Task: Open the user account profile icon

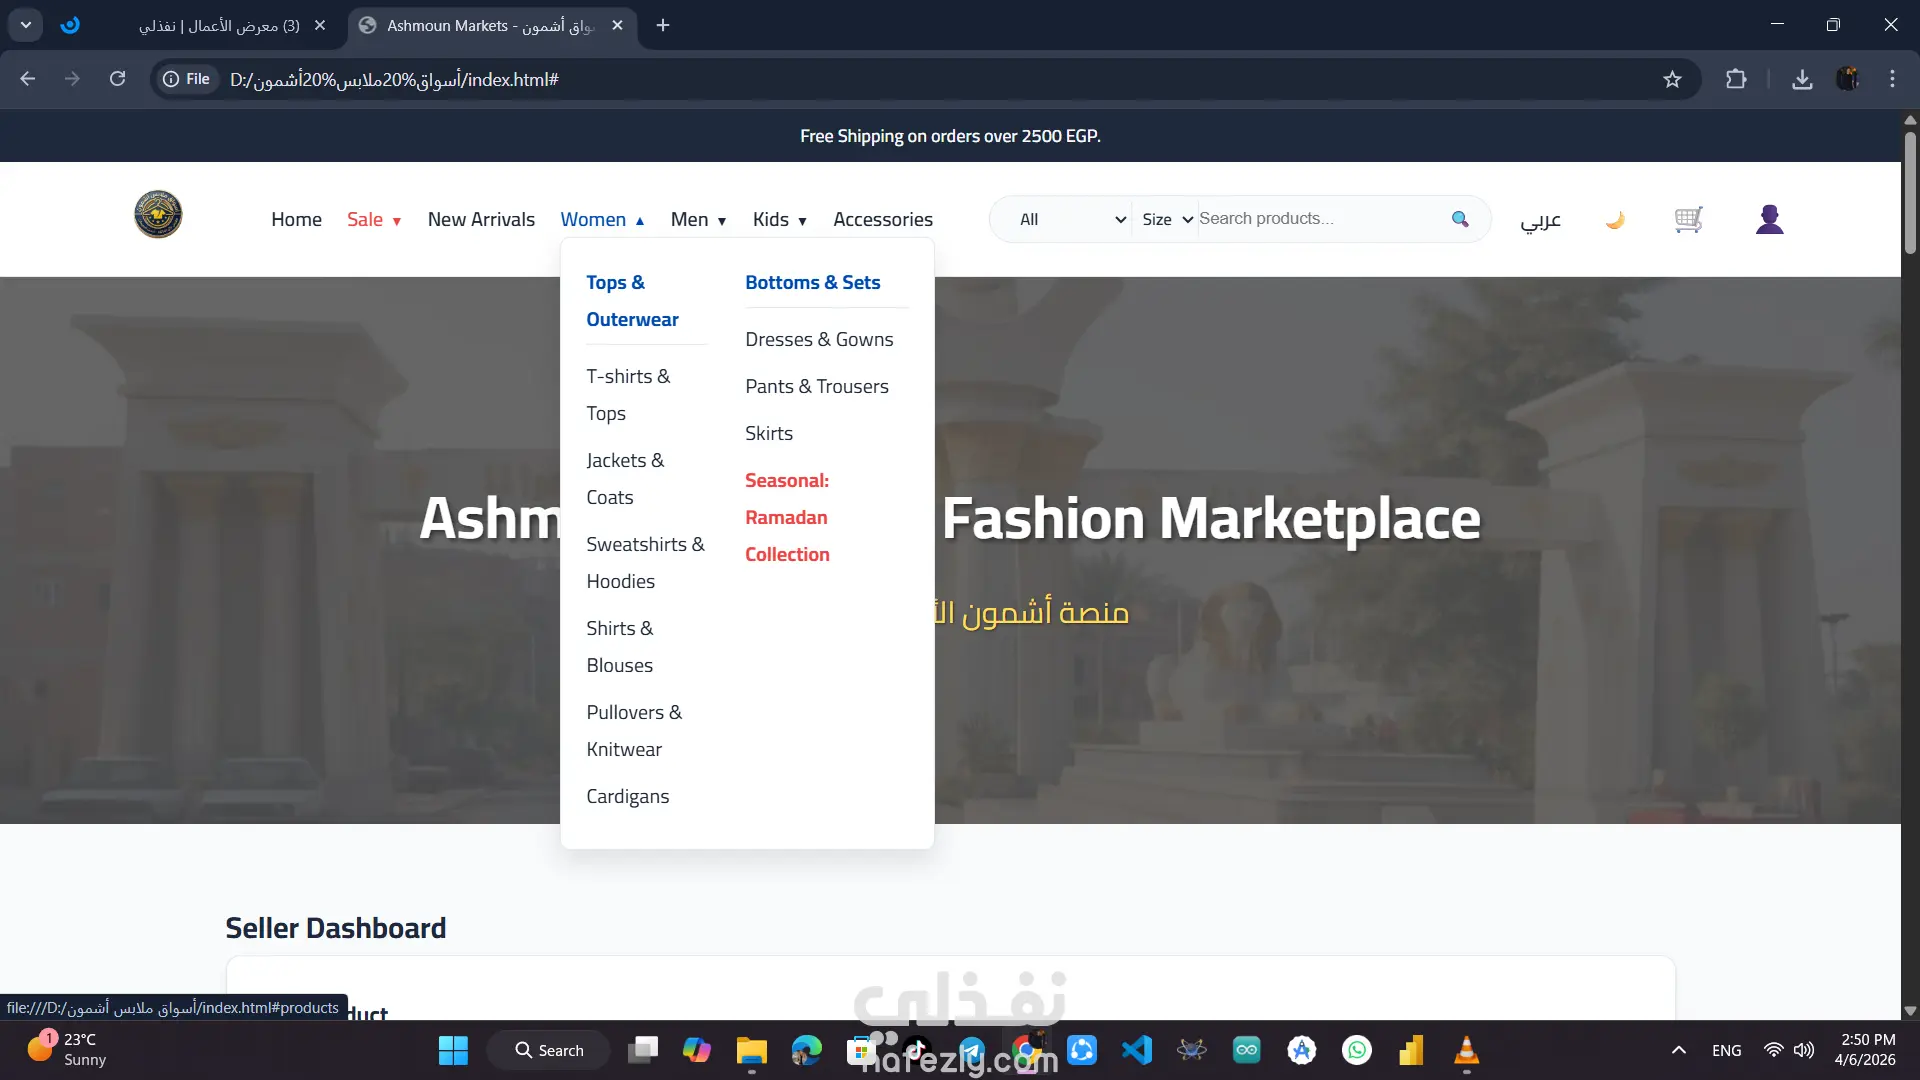Action: click(1769, 219)
